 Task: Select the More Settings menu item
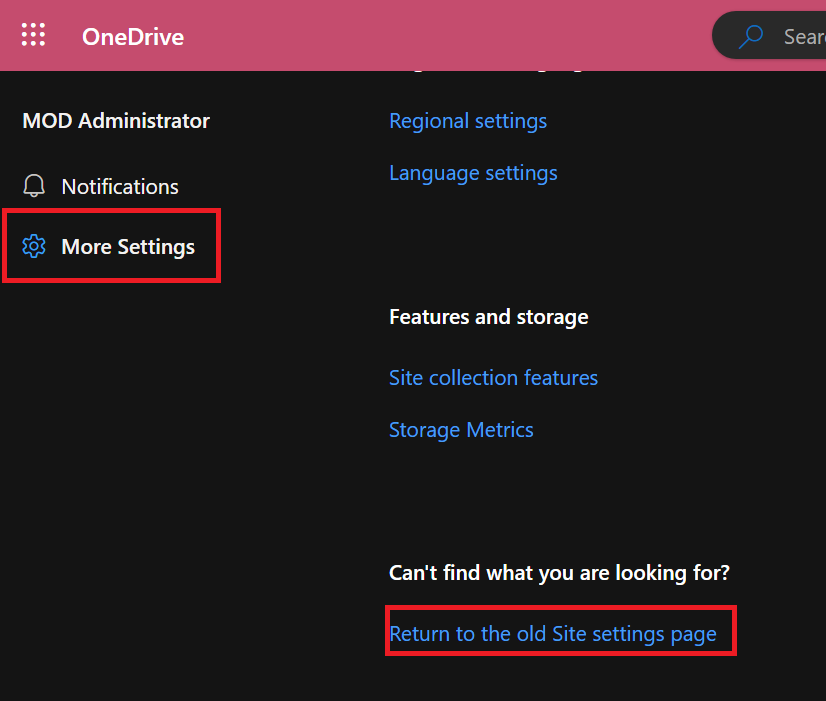tap(128, 247)
